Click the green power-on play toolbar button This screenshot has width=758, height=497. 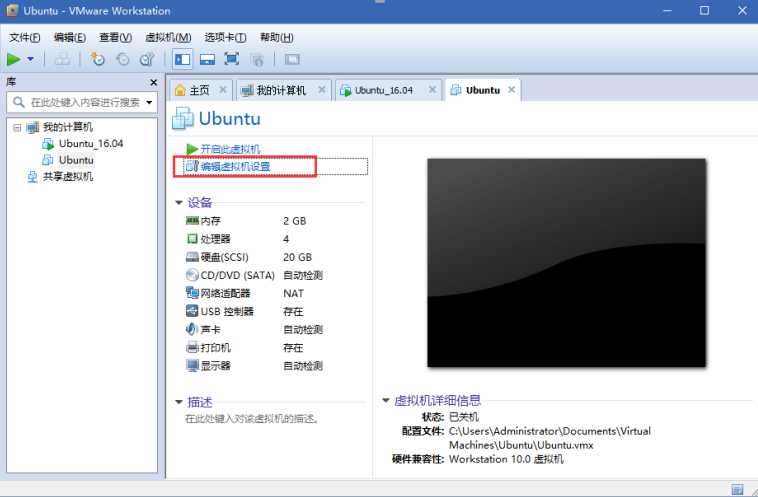click(14, 59)
